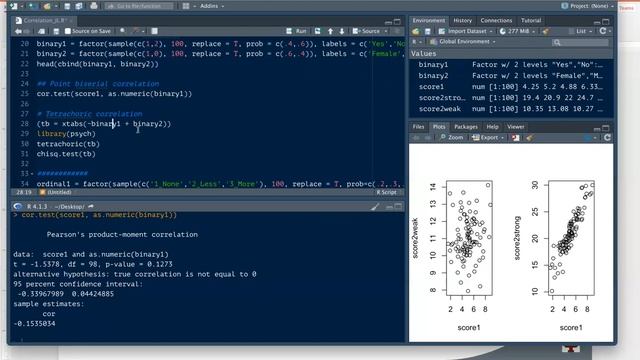Image resolution: width=640 pixels, height=360 pixels.
Task: Open the Source button dropdown arrow
Action: pos(386,31)
